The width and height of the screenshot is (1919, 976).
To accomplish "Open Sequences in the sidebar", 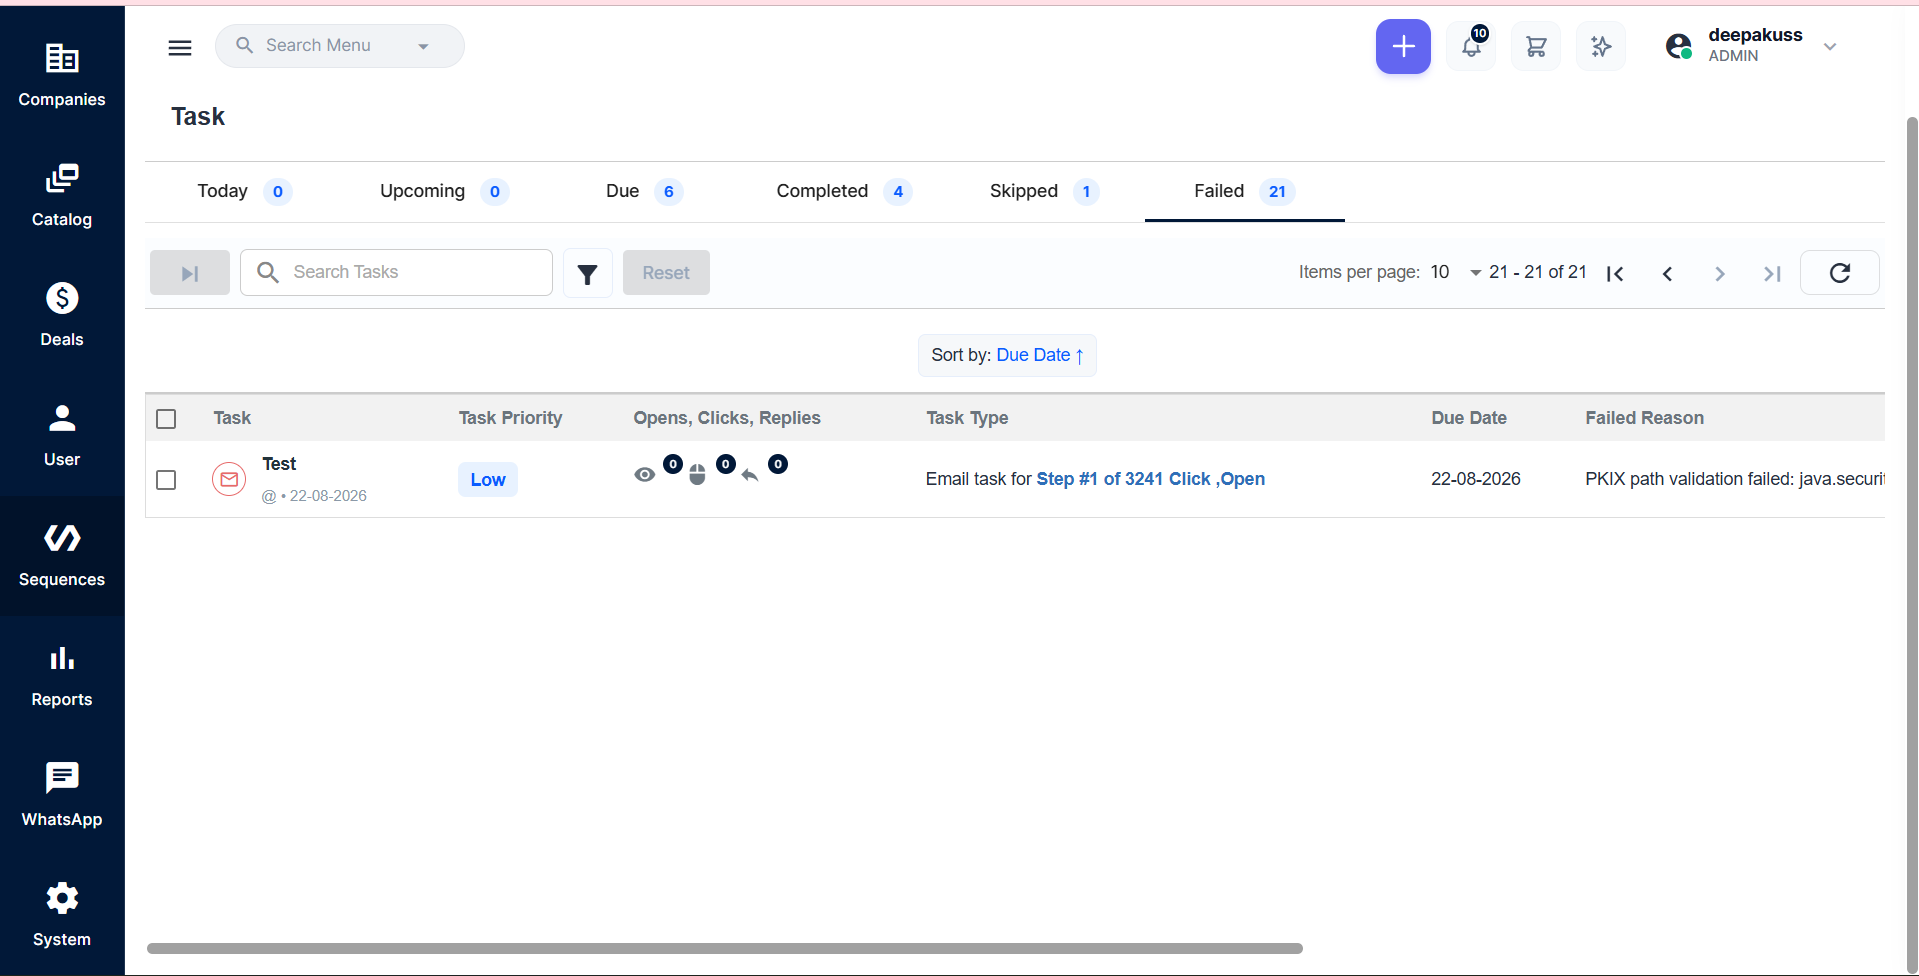I will coord(62,555).
